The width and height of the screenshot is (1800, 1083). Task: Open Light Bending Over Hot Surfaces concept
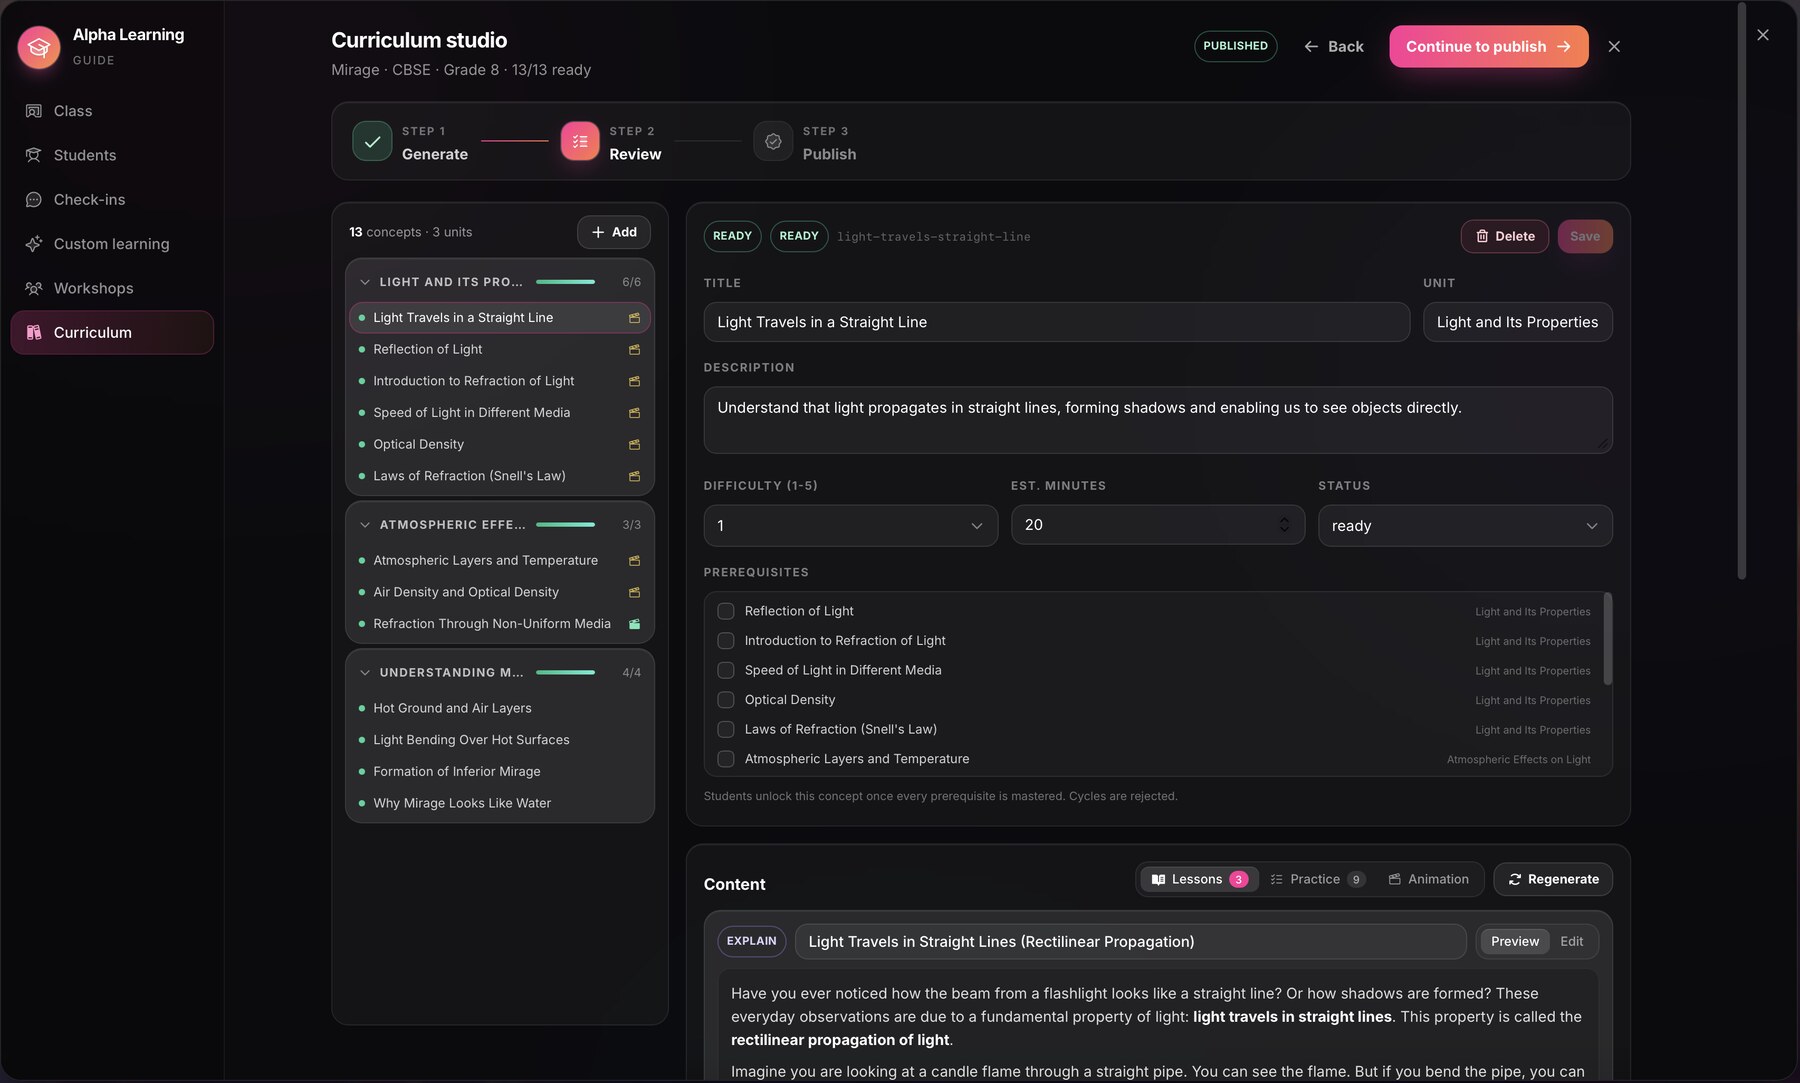(x=500, y=740)
